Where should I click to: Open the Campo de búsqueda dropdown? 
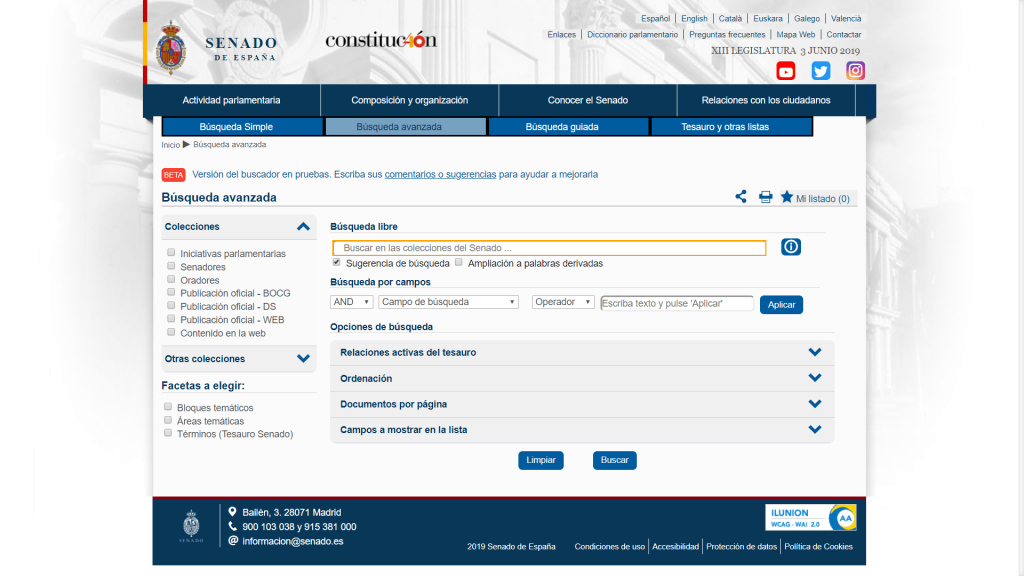449,302
